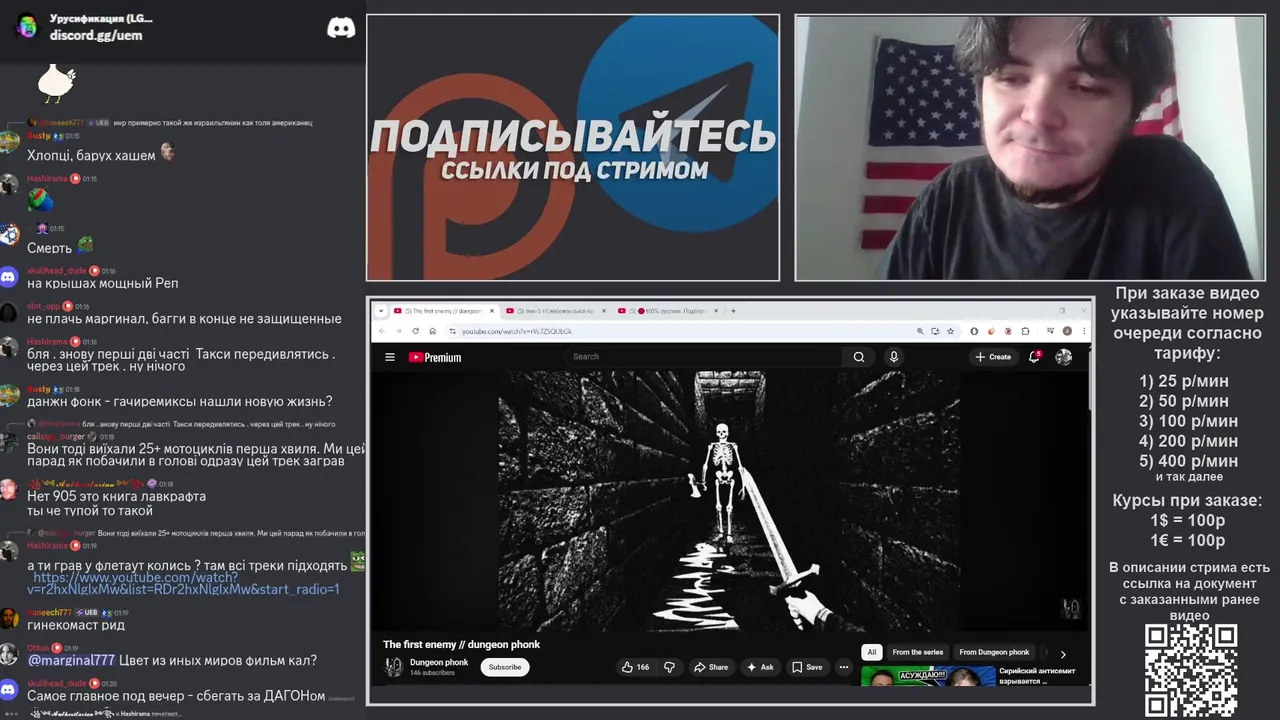Image resolution: width=1280 pixels, height=720 pixels.
Task: Click the '146 subscribers' text
Action: click(x=432, y=673)
